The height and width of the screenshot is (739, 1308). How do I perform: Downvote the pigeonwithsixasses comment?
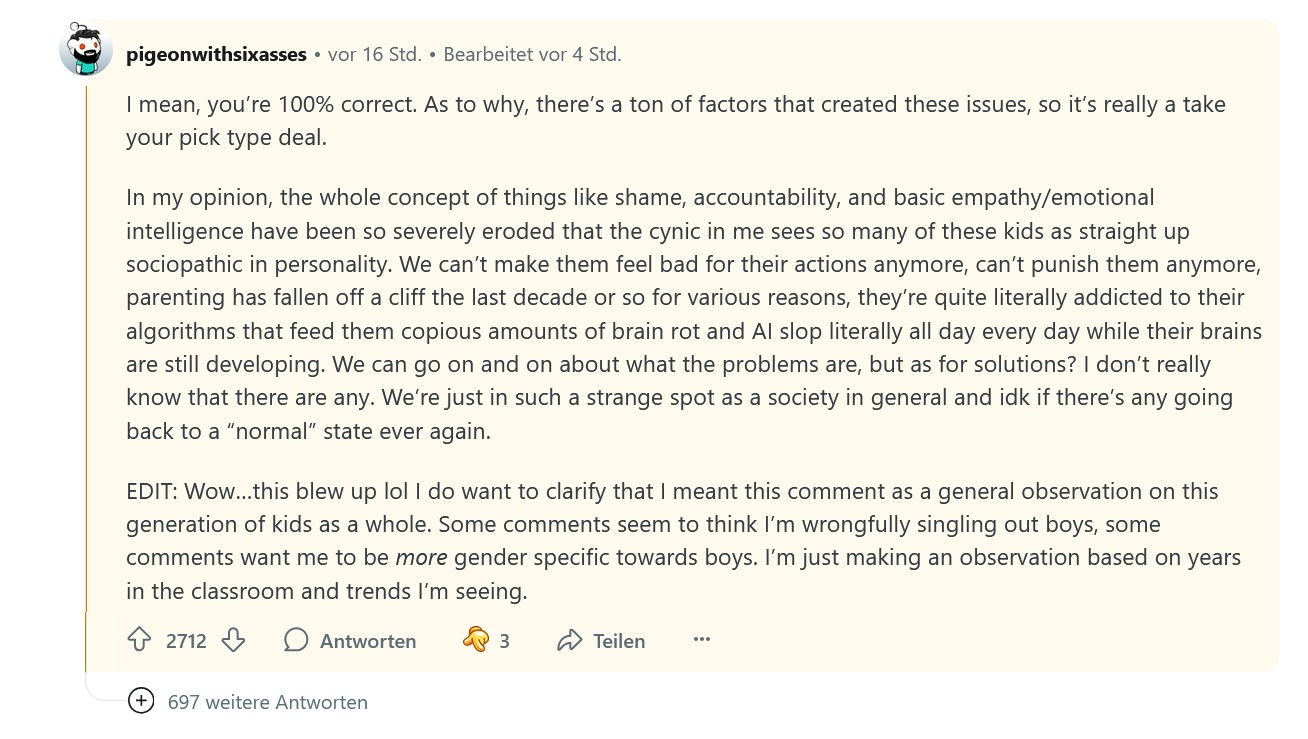pos(233,641)
